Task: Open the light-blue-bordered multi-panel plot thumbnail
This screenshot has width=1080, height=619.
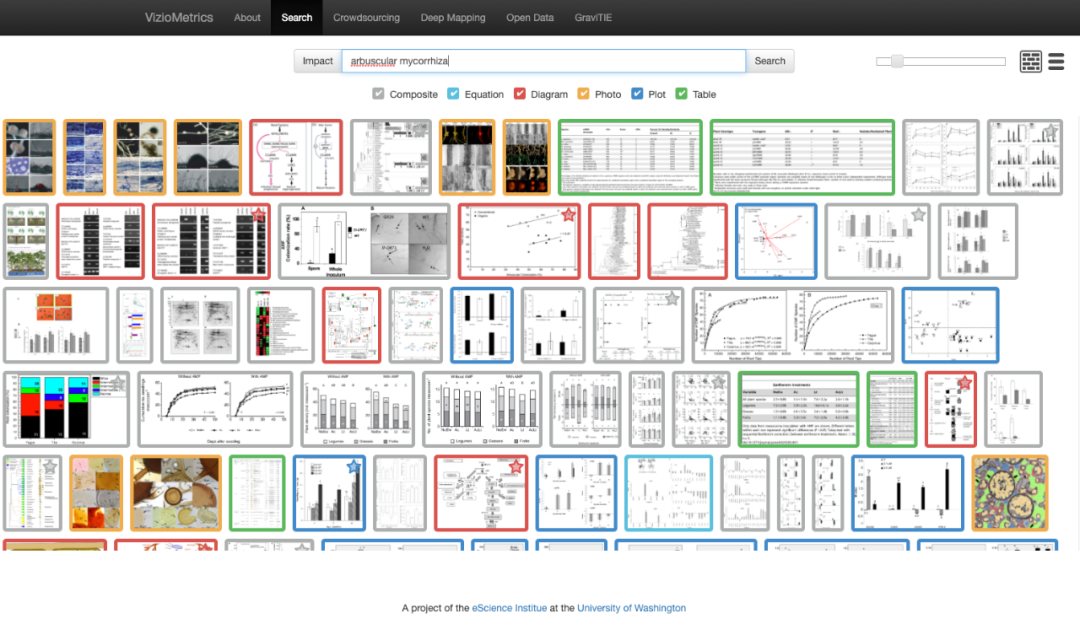Action: 668,493
